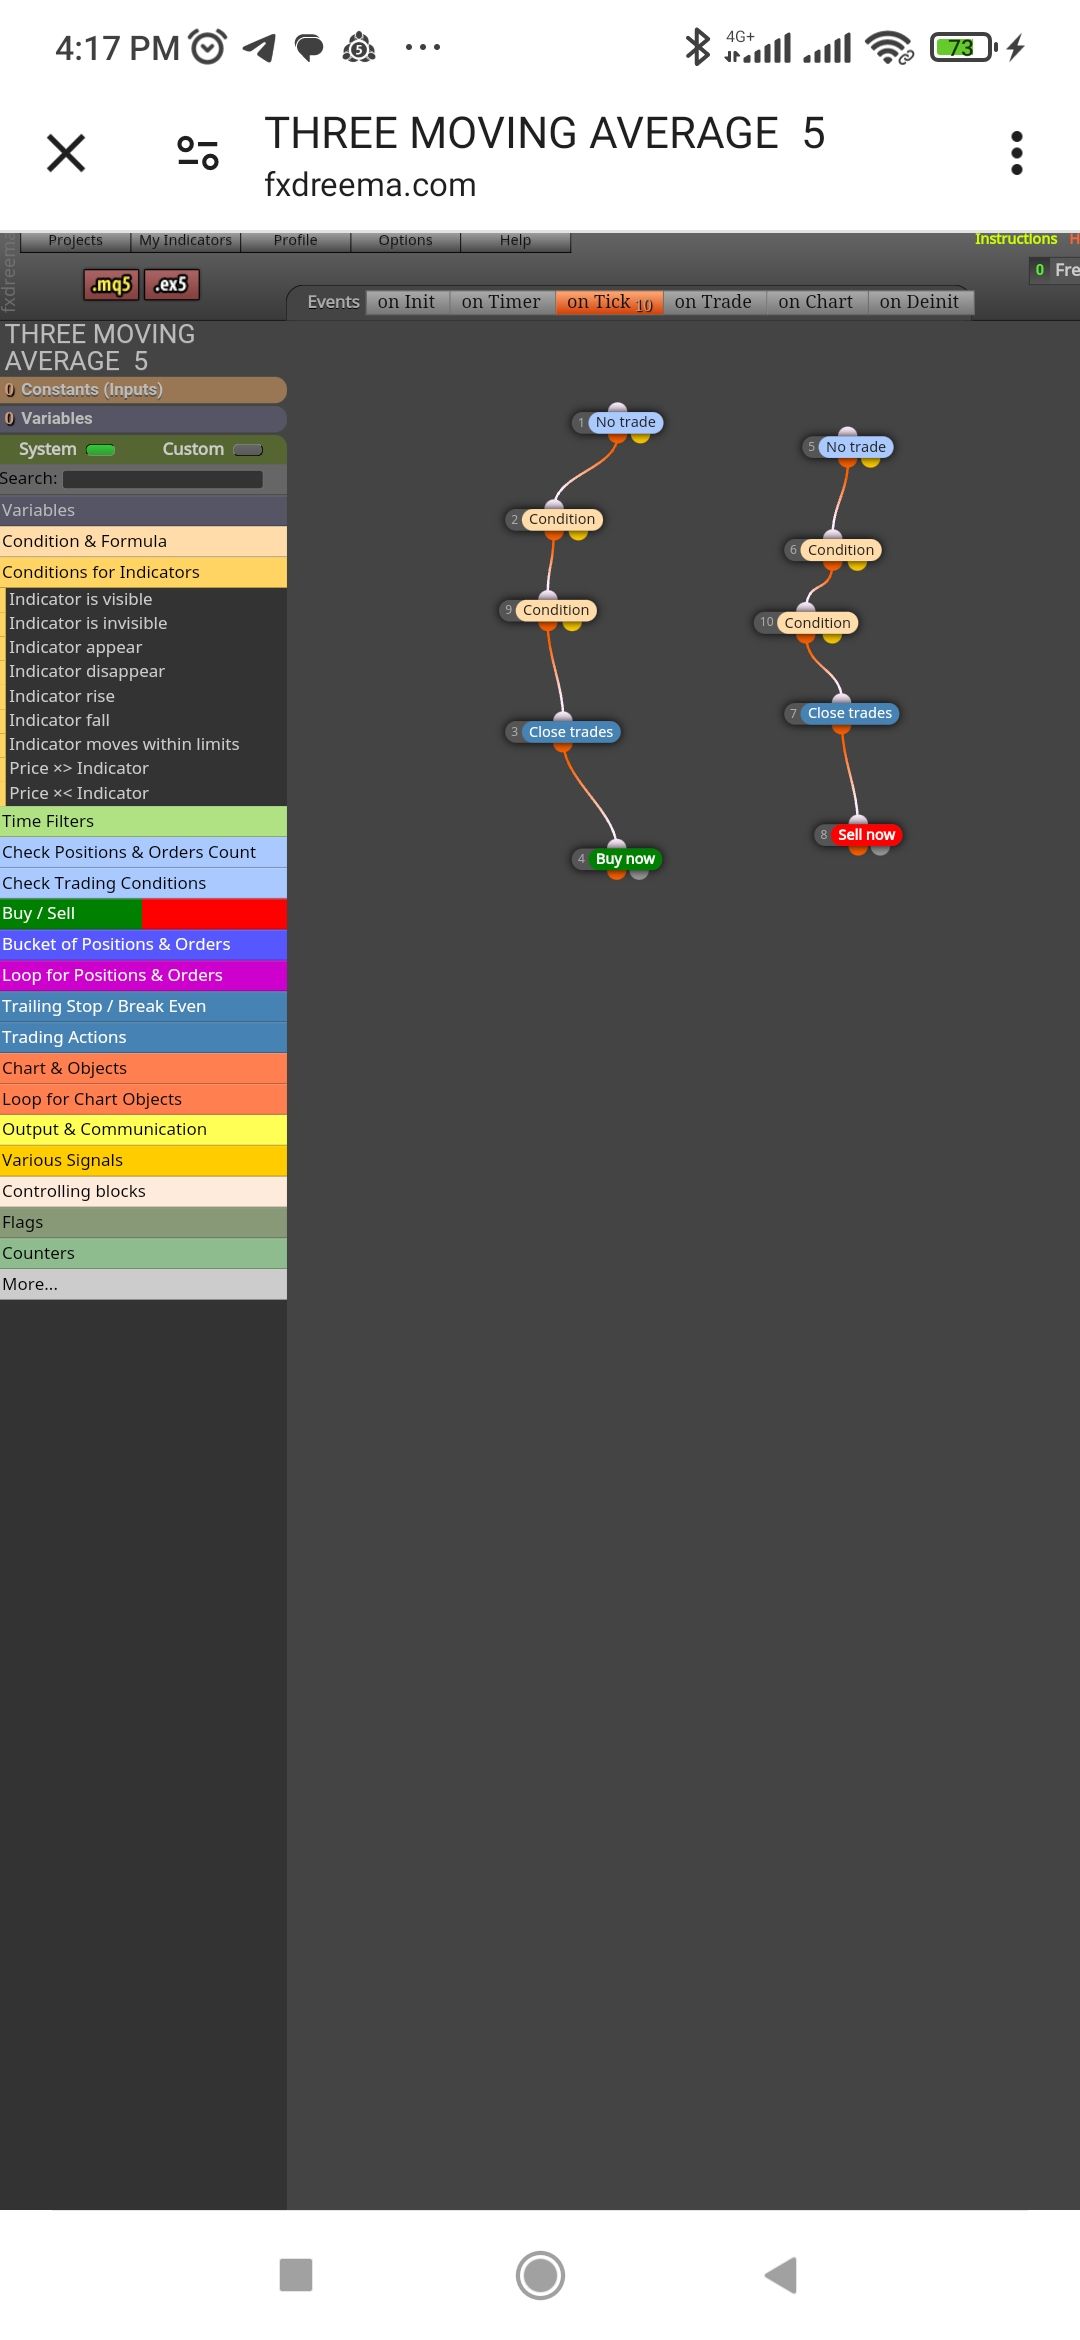
Task: Select the Sell now block
Action: click(x=866, y=835)
